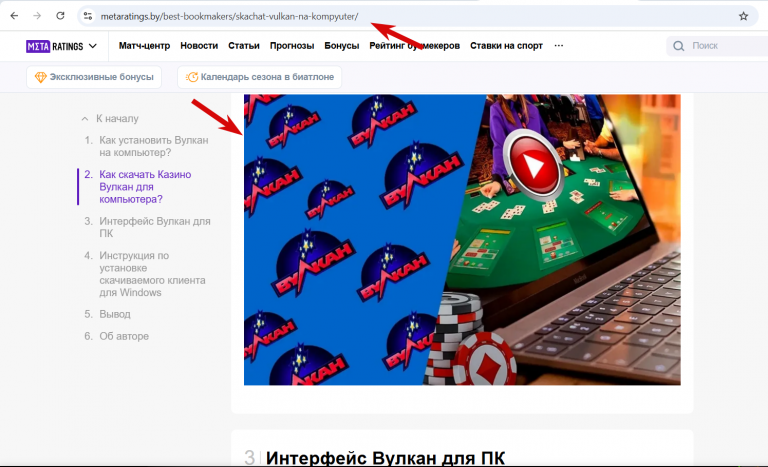Image resolution: width=768 pixels, height=467 pixels.
Task: Jump to К началу link
Action: [x=117, y=119]
